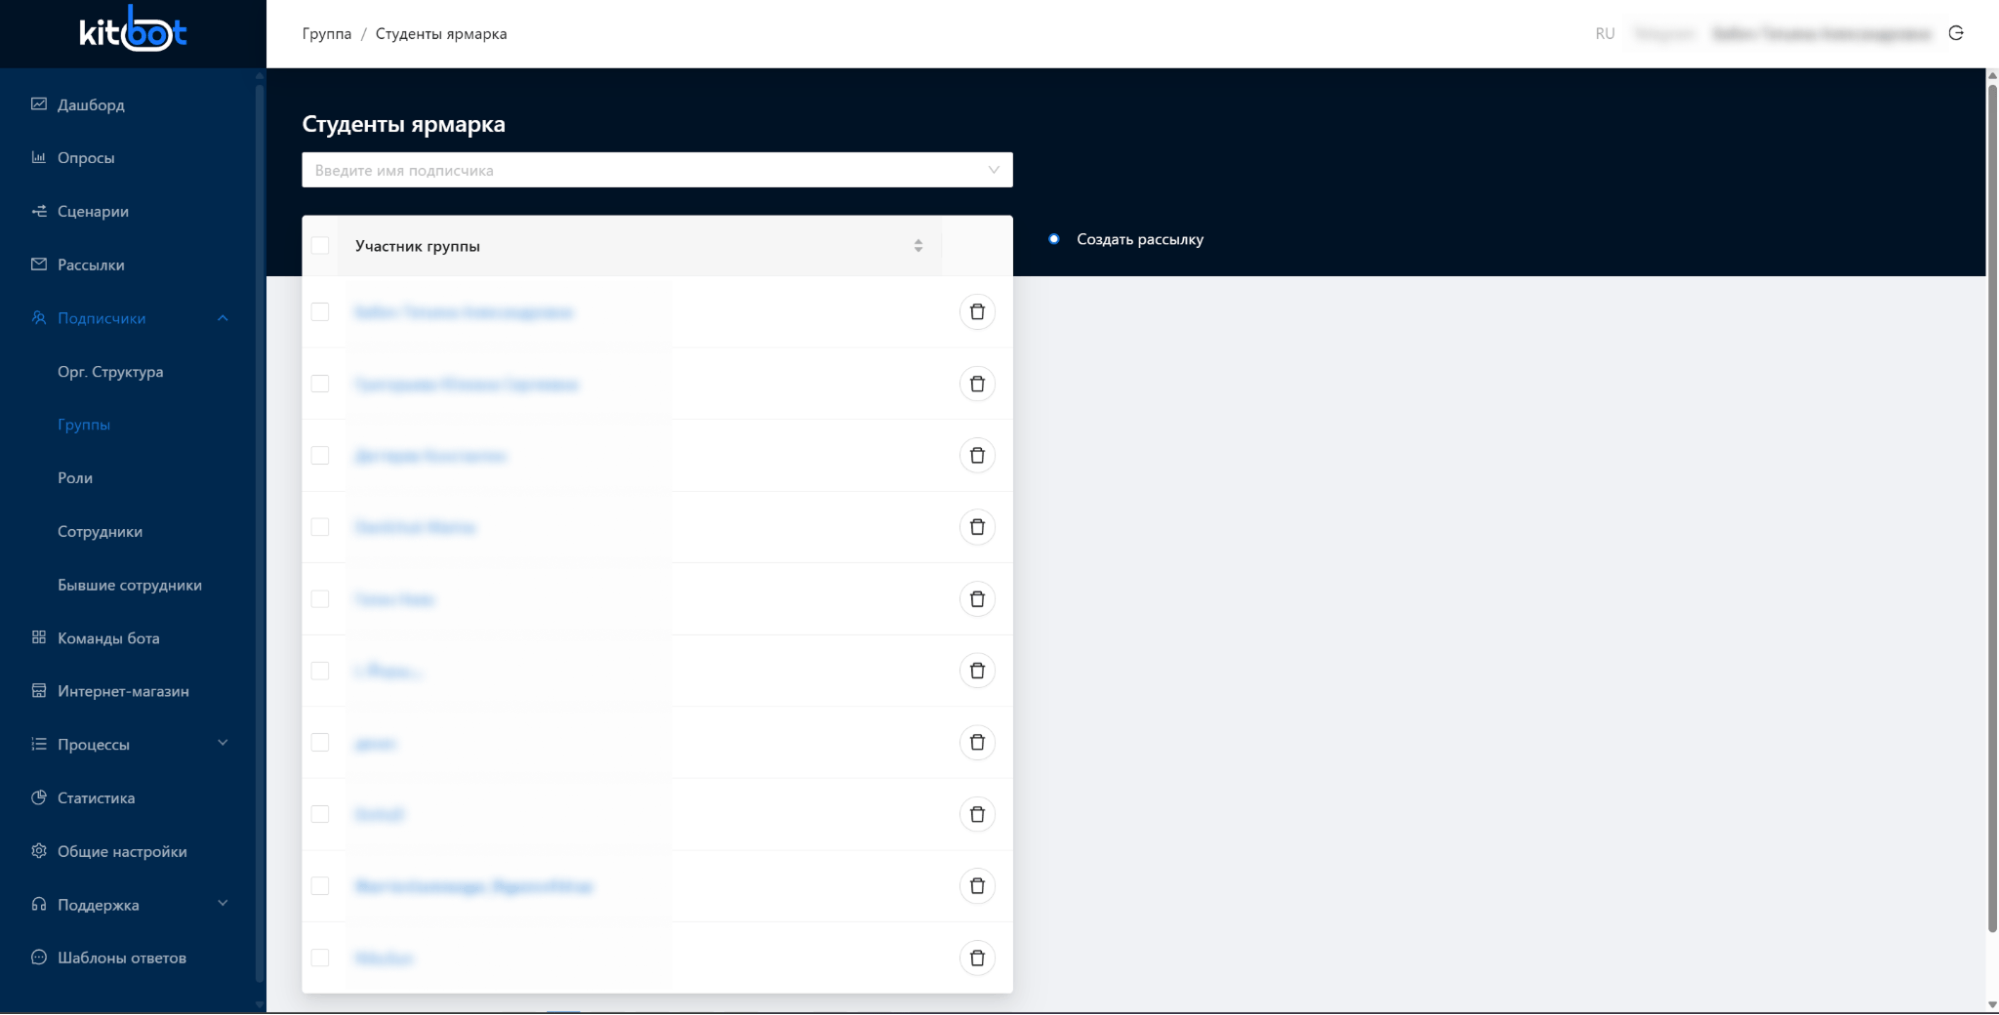This screenshot has height=1015, width=1999.
Task: Focus the Введите имя подписчика search field
Action: pyautogui.click(x=657, y=170)
